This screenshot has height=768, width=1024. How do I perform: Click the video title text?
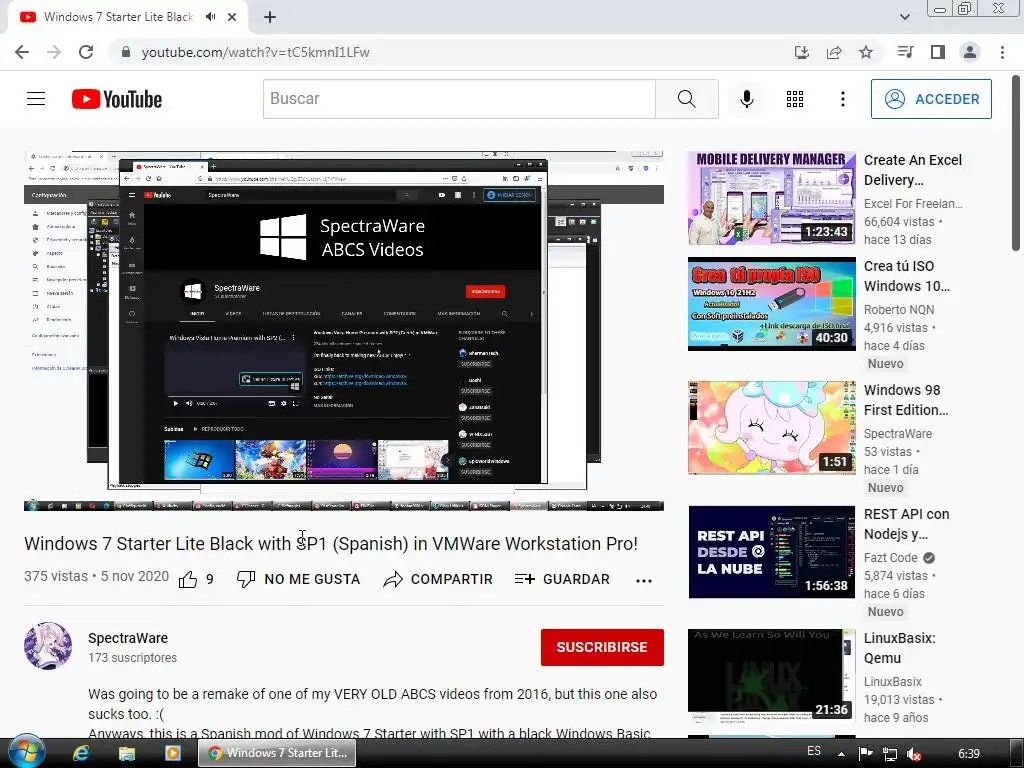[x=331, y=543]
